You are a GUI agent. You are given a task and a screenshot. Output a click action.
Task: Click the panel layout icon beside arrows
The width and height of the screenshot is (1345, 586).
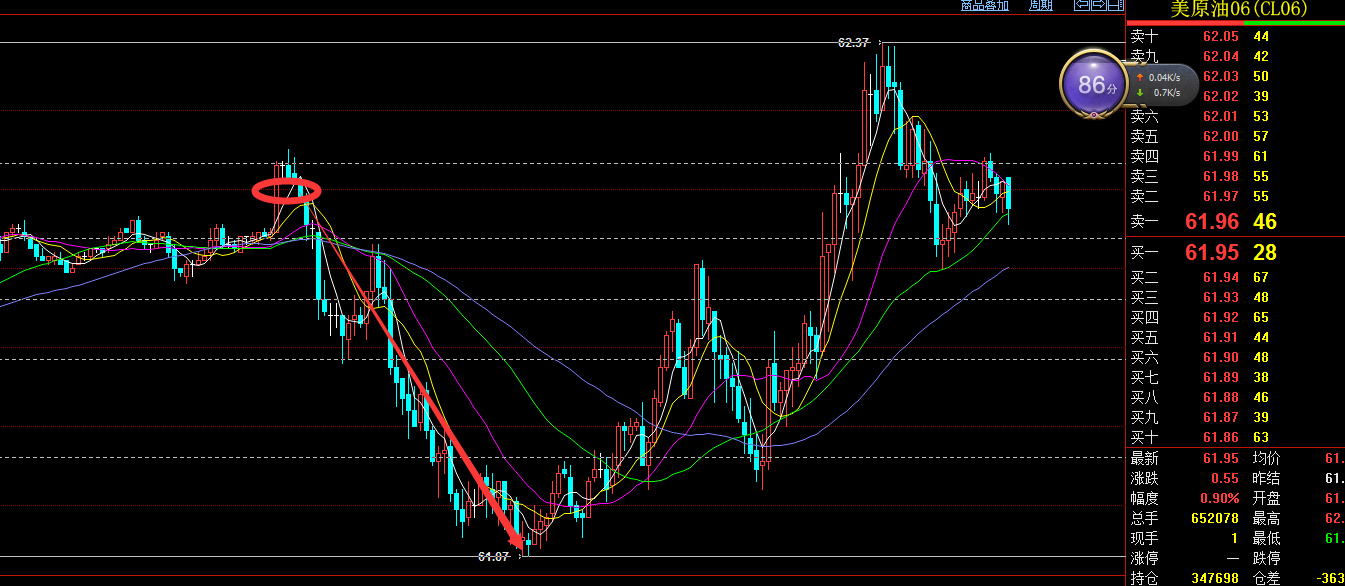pos(1113,5)
